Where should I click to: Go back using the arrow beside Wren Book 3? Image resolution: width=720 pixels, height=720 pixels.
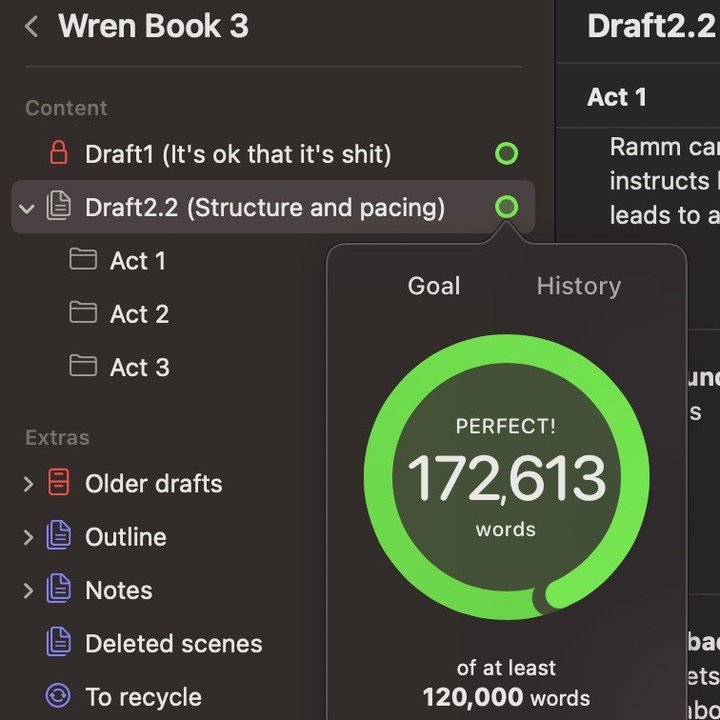click(31, 26)
